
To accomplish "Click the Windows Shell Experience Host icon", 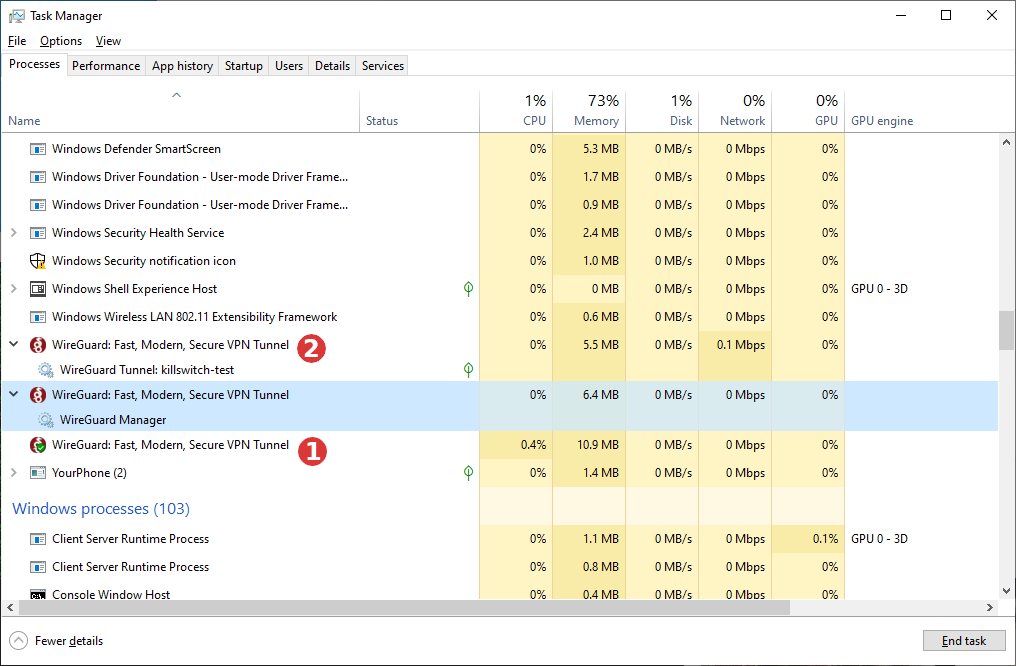I will point(38,289).
